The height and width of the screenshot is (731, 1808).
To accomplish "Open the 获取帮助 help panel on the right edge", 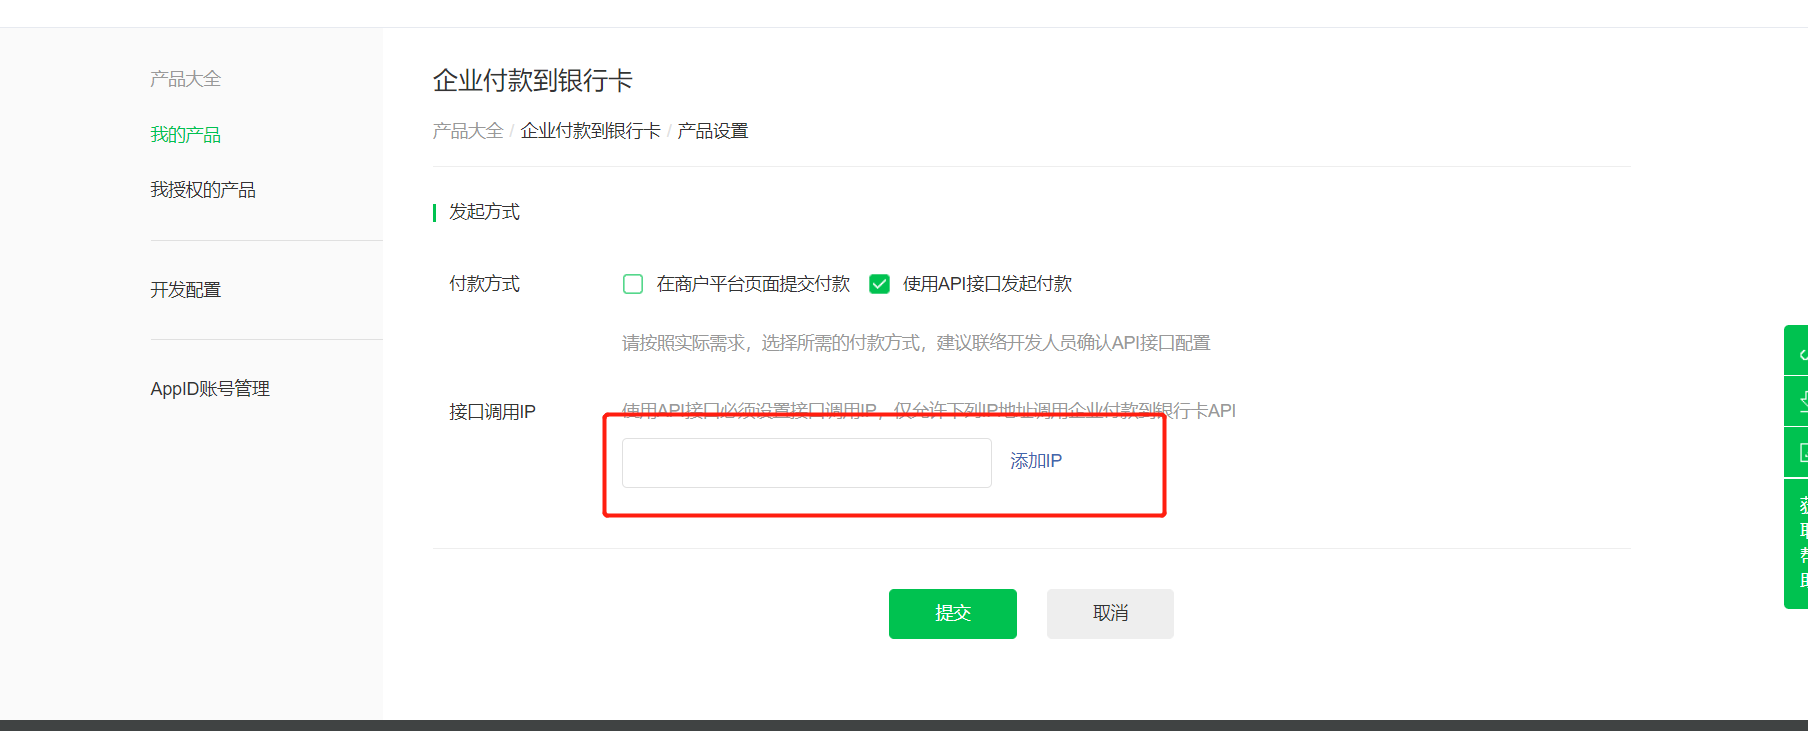I will pyautogui.click(x=1798, y=543).
